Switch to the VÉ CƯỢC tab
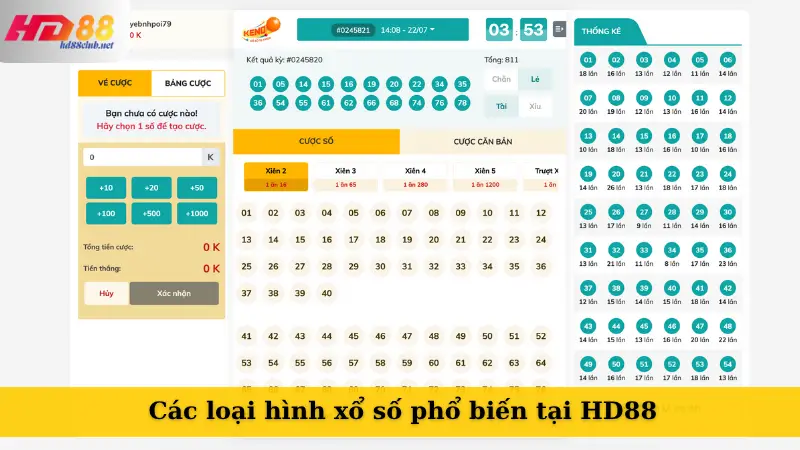The height and width of the screenshot is (450, 800). (x=115, y=83)
